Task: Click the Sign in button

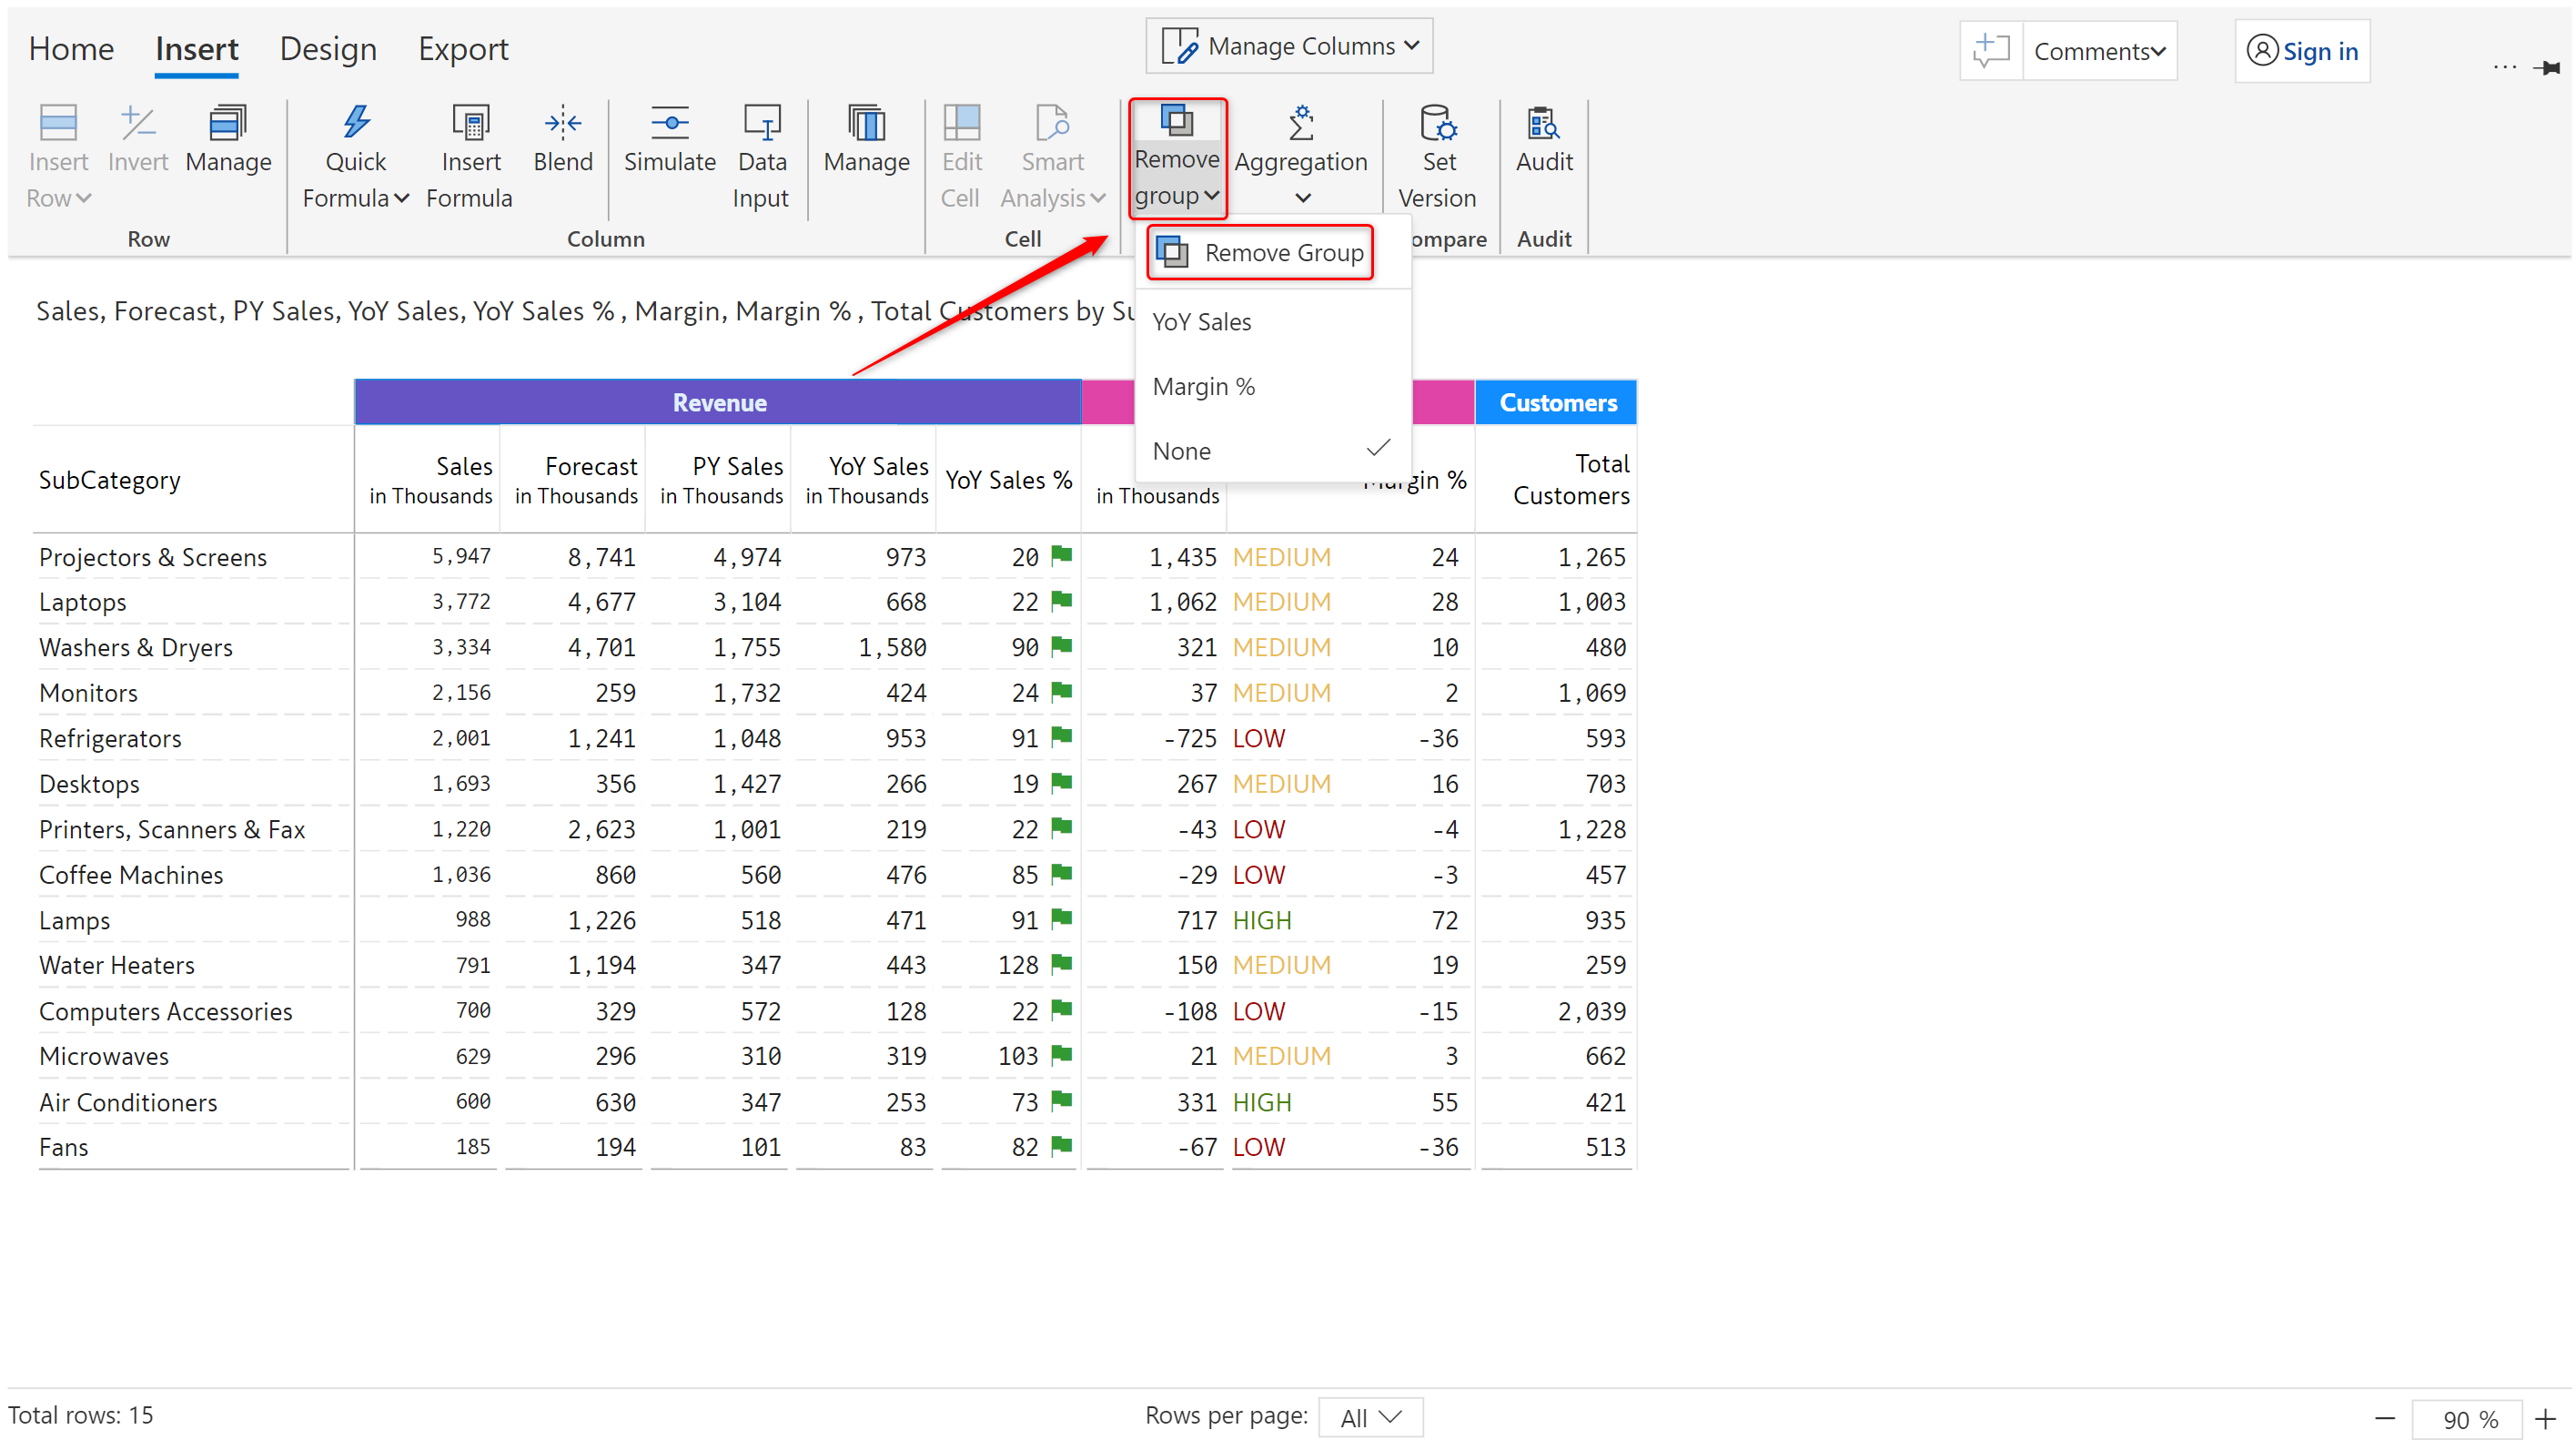Action: 2302,51
